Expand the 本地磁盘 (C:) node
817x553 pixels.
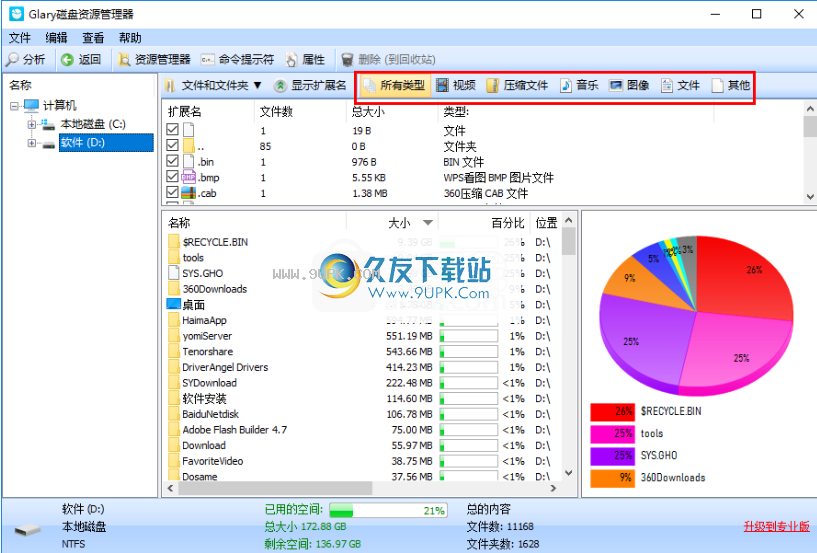point(32,124)
